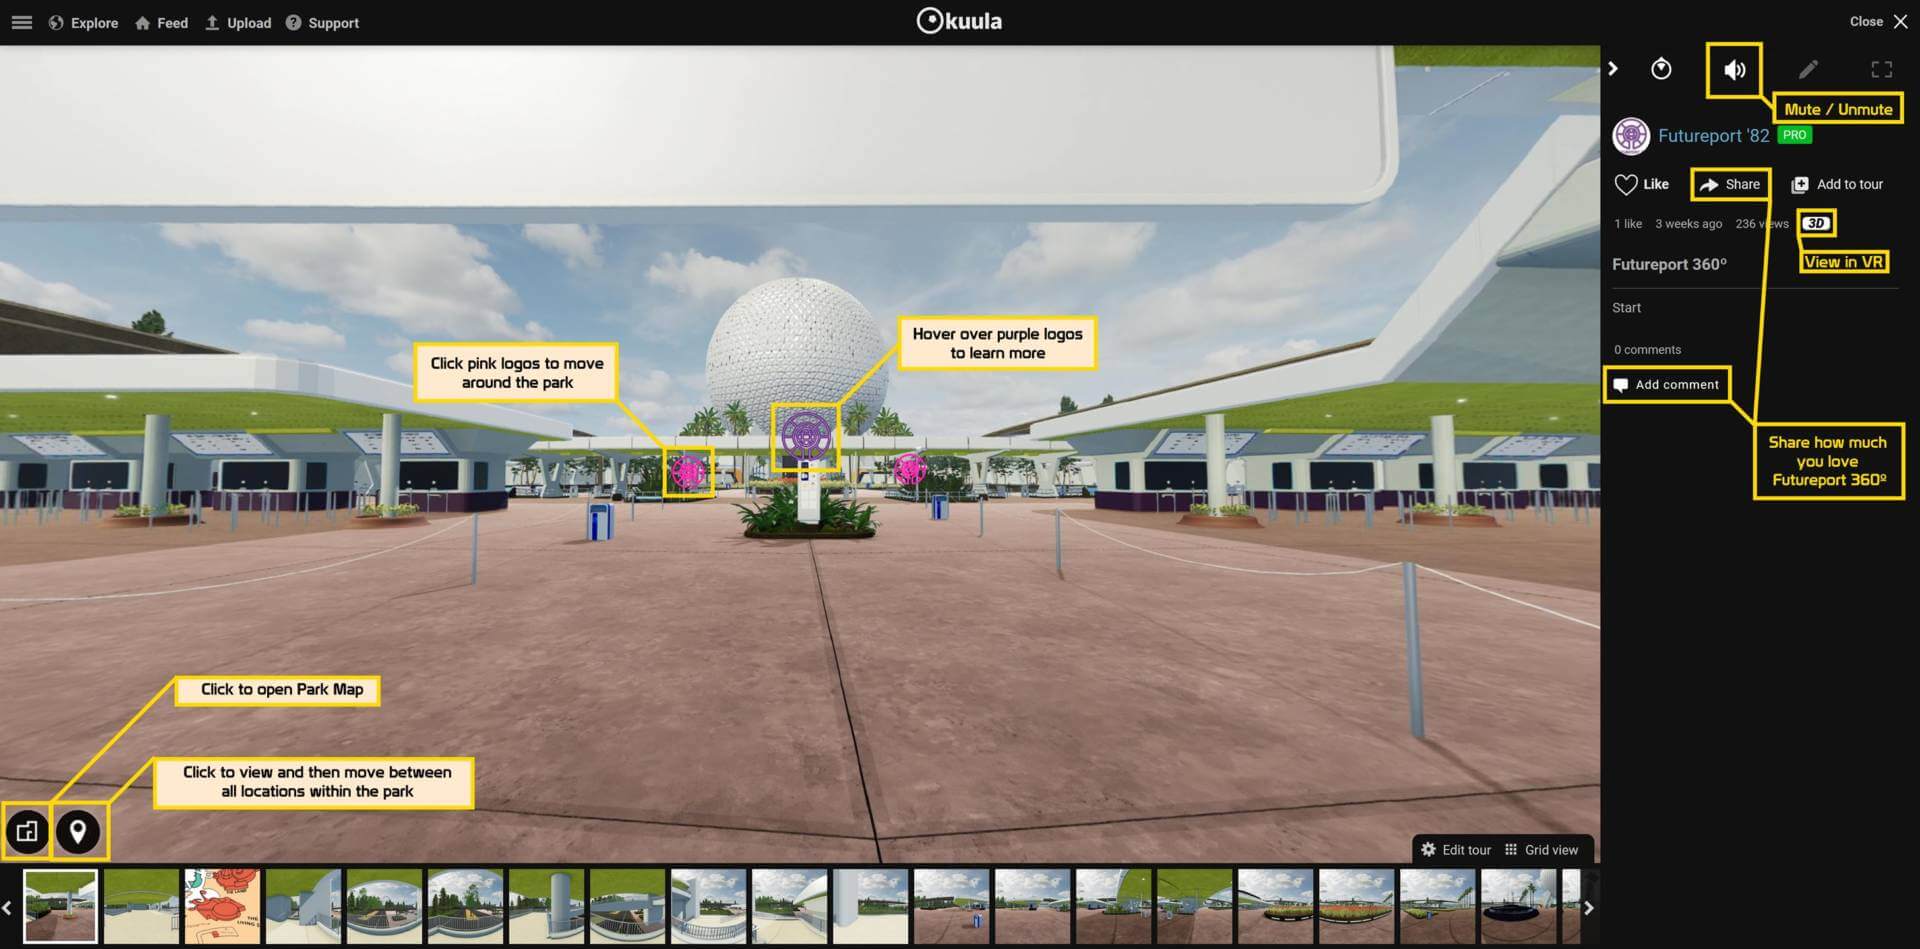Image resolution: width=1920 pixels, height=949 pixels.
Task: Open the Futureport '82 profile avatar
Action: pos(1631,136)
